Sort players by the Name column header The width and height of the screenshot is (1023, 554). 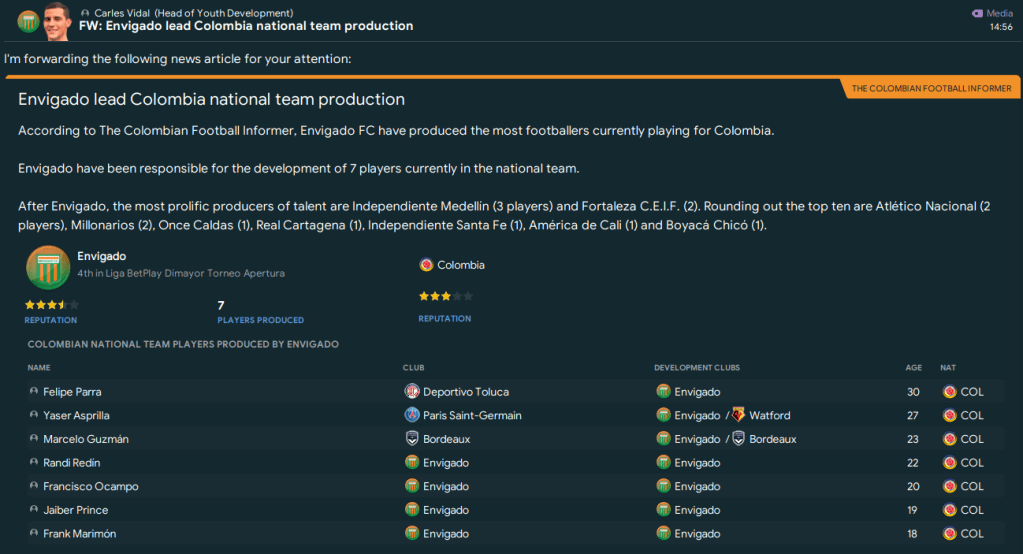pos(39,368)
